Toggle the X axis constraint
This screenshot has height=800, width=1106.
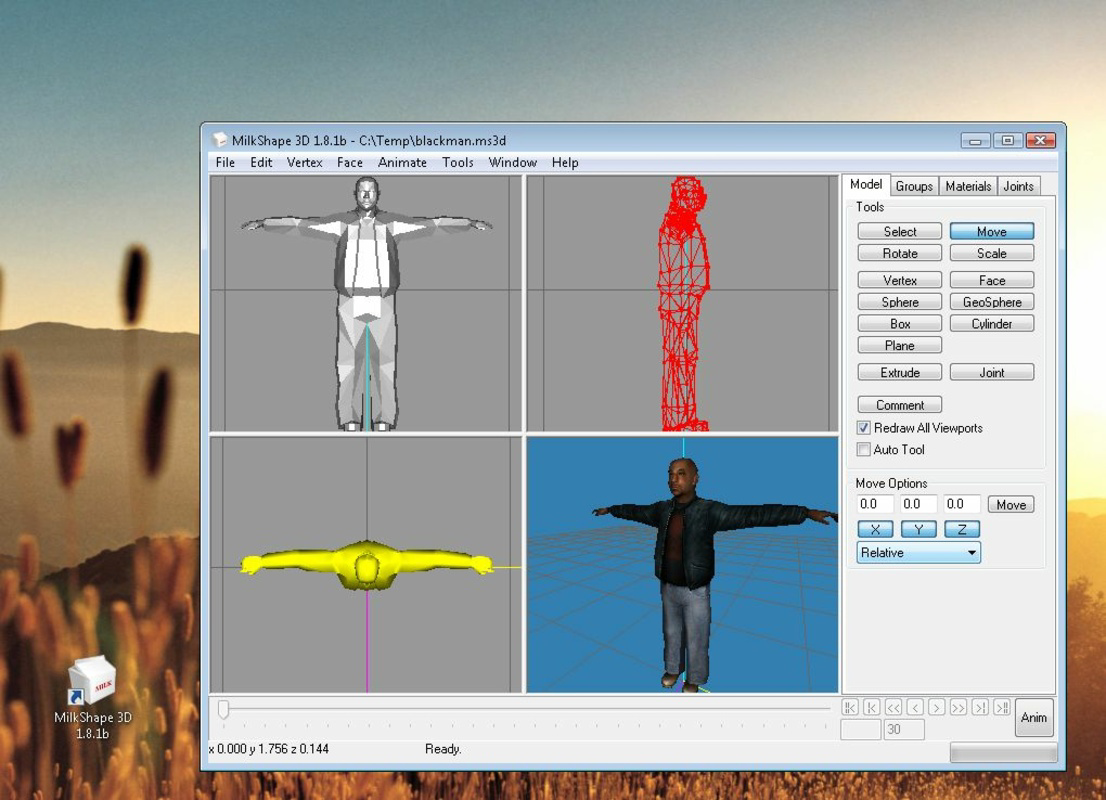[x=876, y=529]
